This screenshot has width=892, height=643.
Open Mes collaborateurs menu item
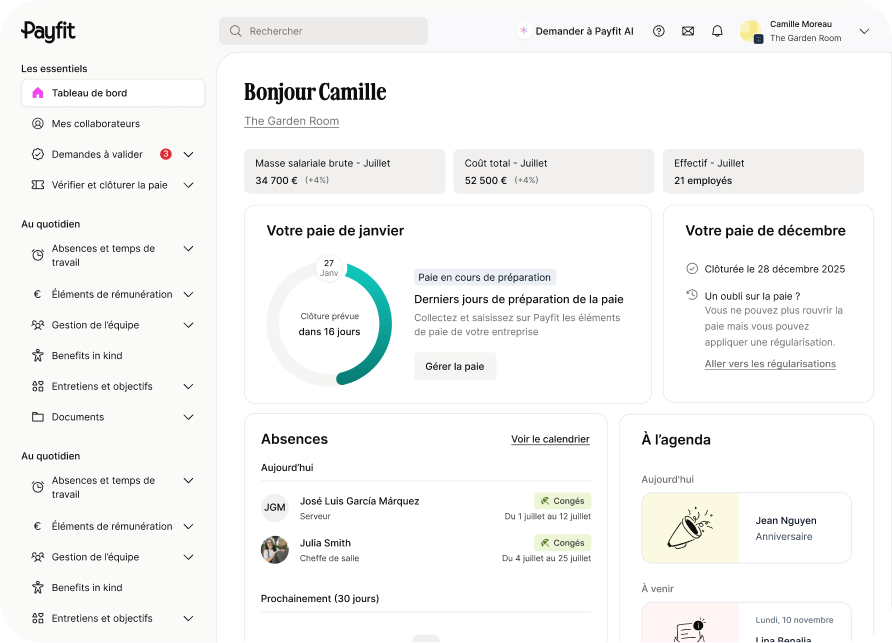[x=113, y=123]
